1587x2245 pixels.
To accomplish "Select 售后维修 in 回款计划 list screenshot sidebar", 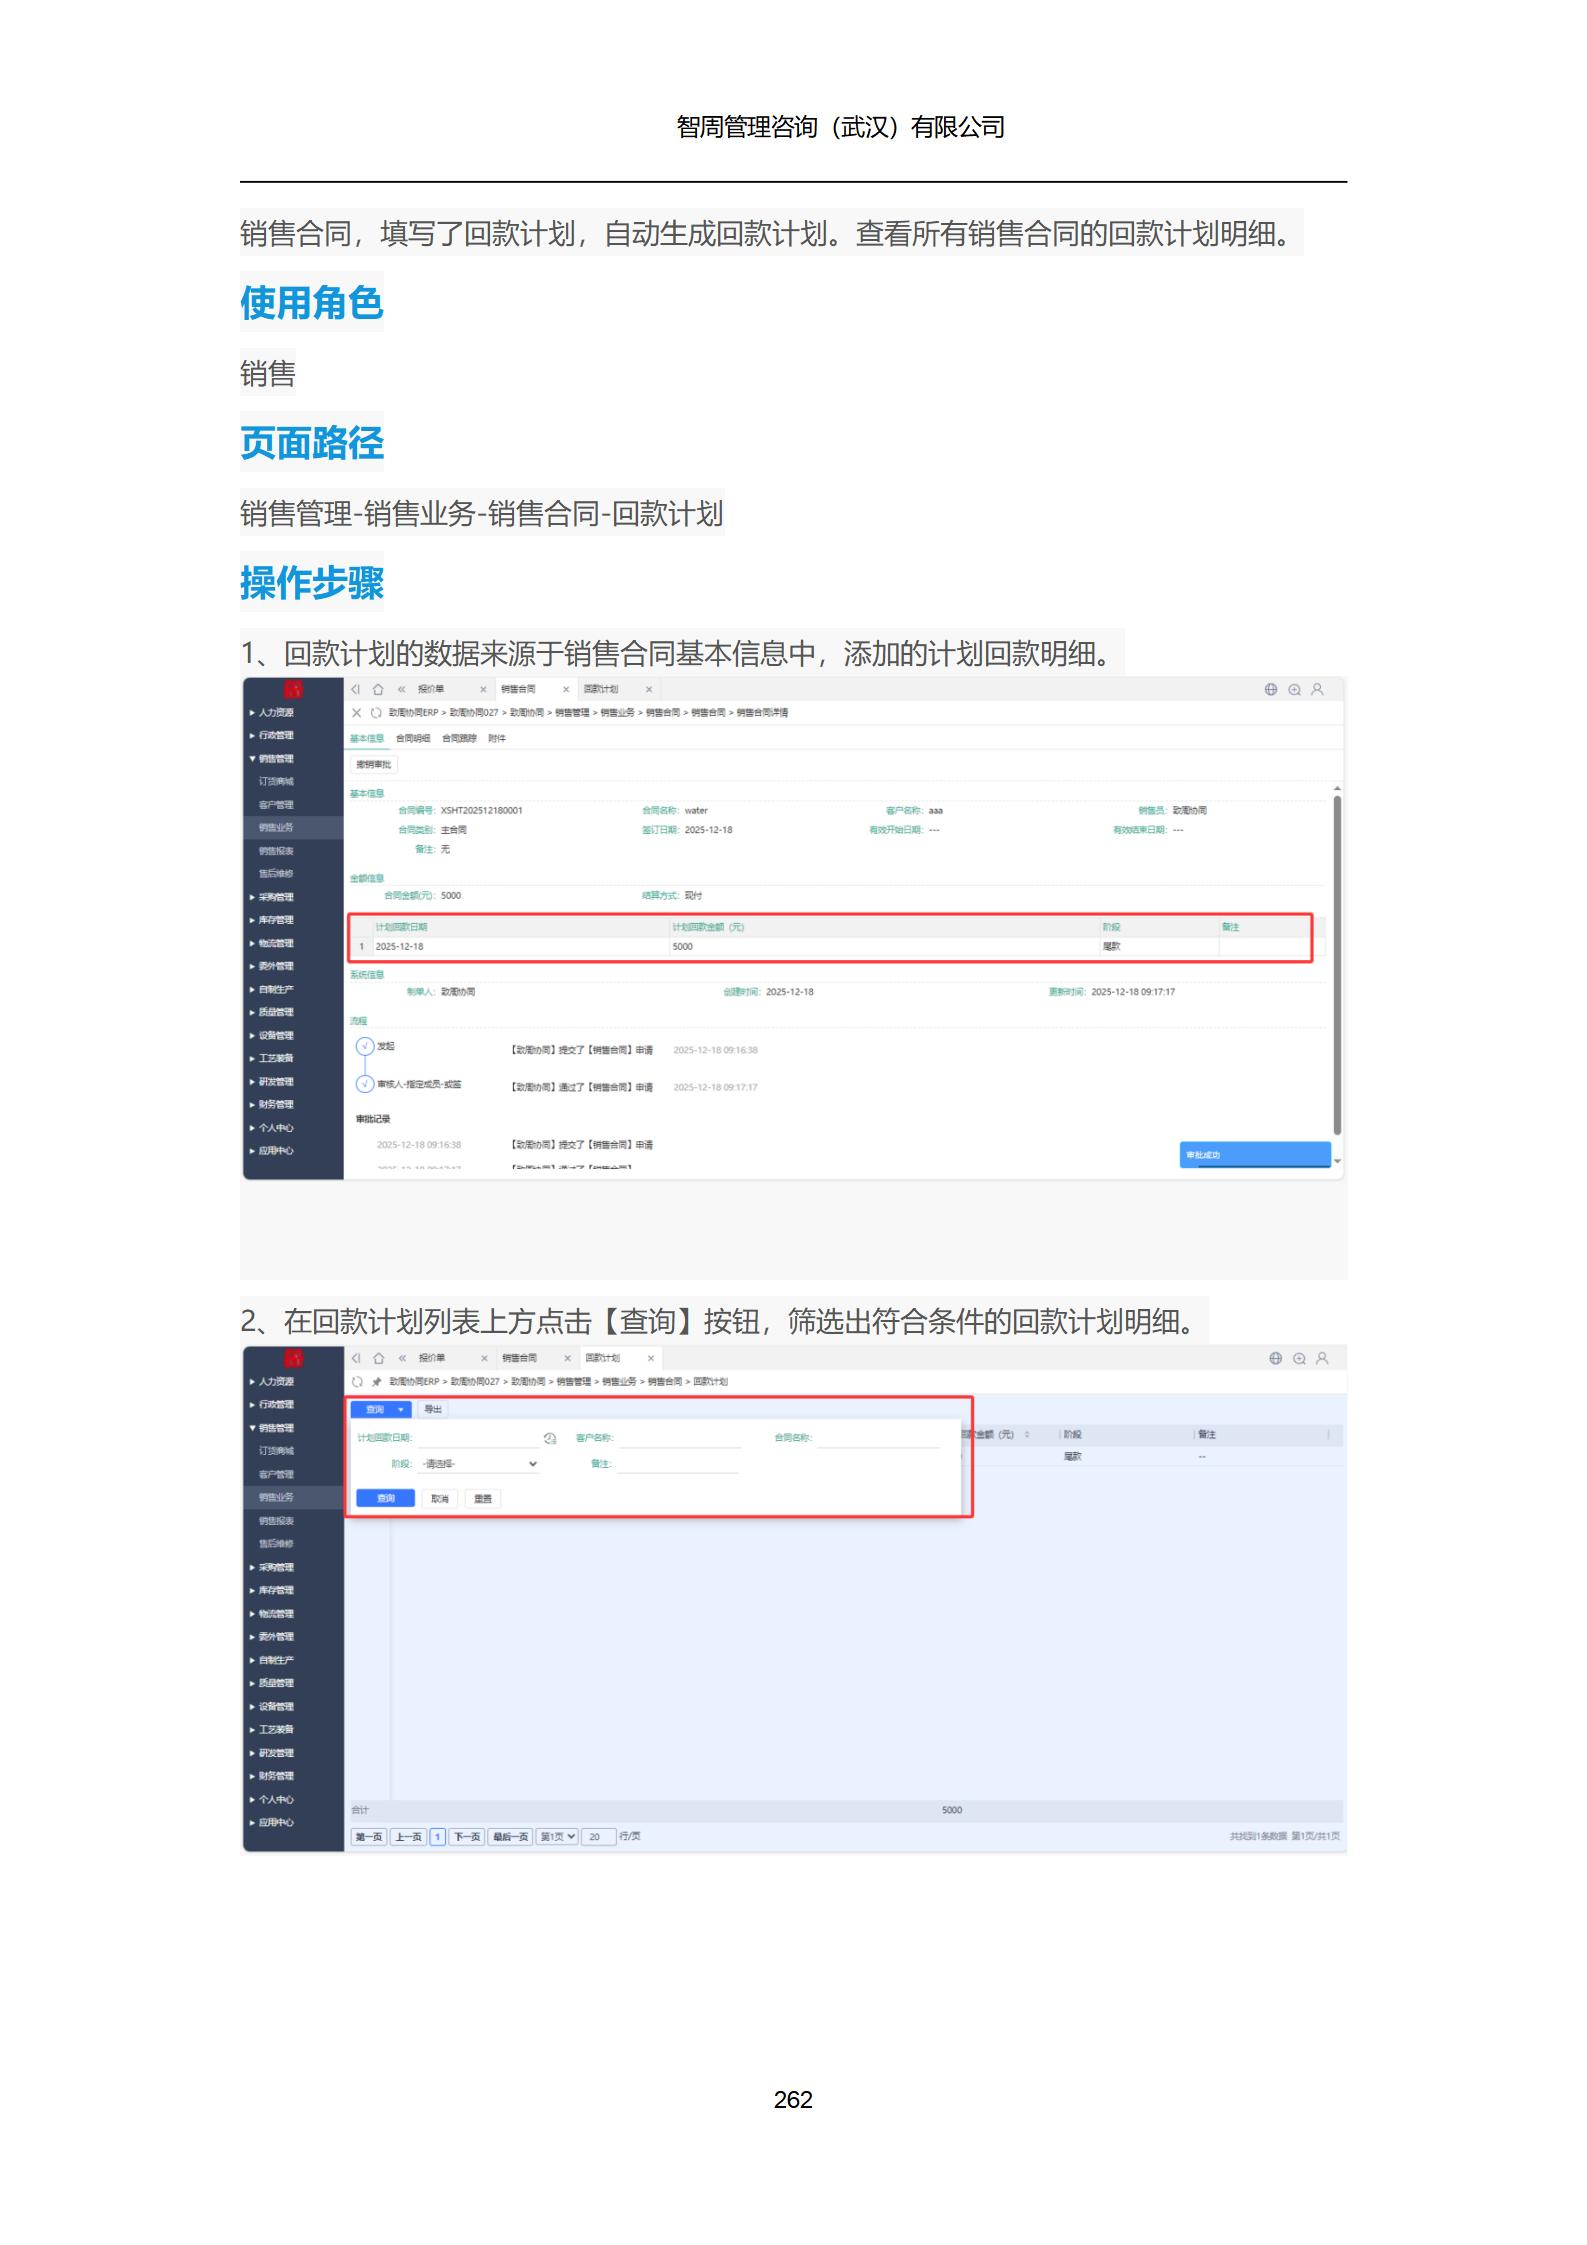I will [276, 1544].
